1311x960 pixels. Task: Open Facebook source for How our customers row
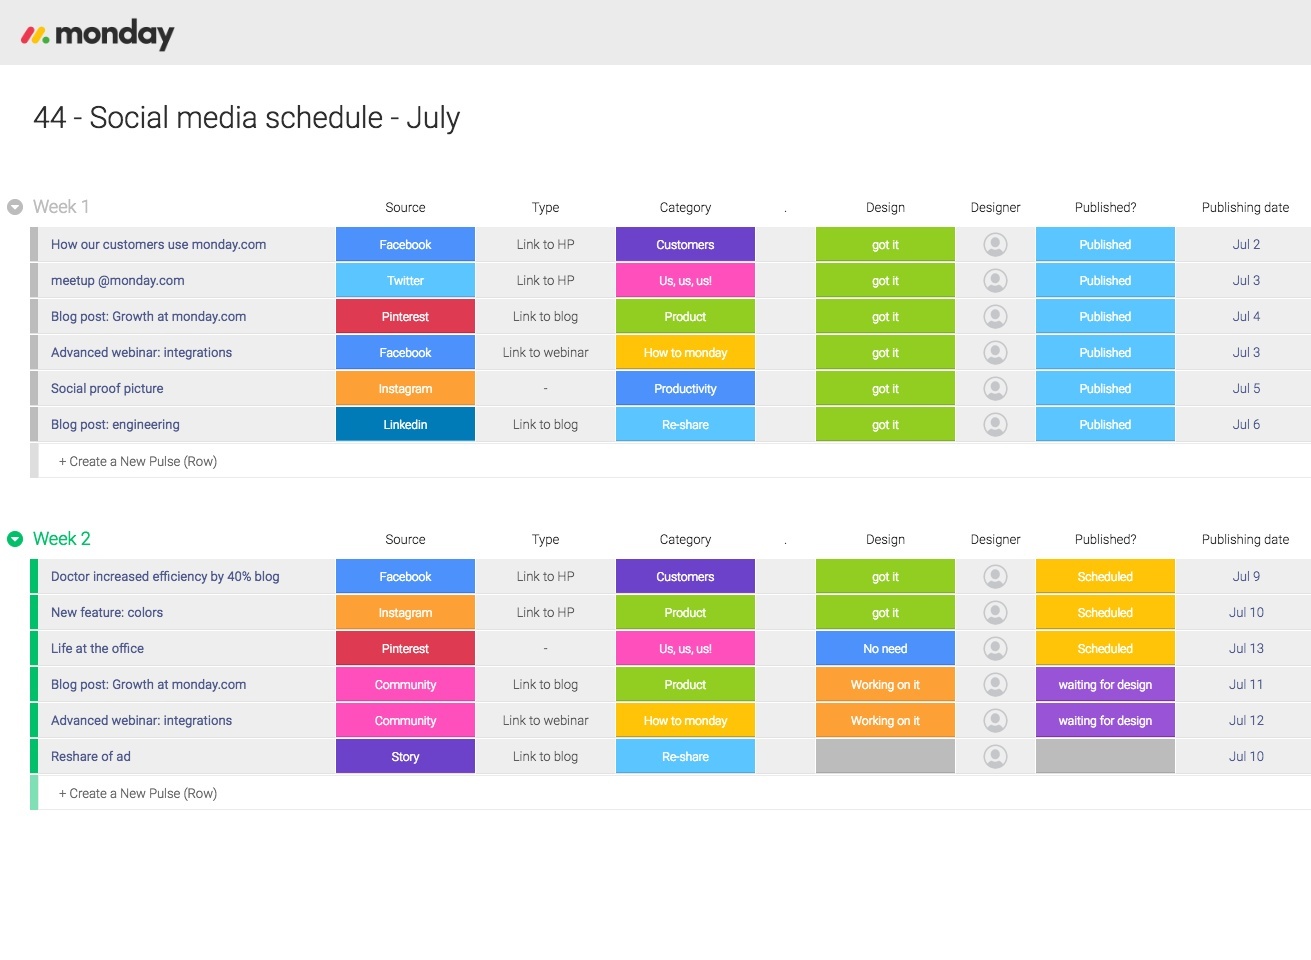pos(405,245)
